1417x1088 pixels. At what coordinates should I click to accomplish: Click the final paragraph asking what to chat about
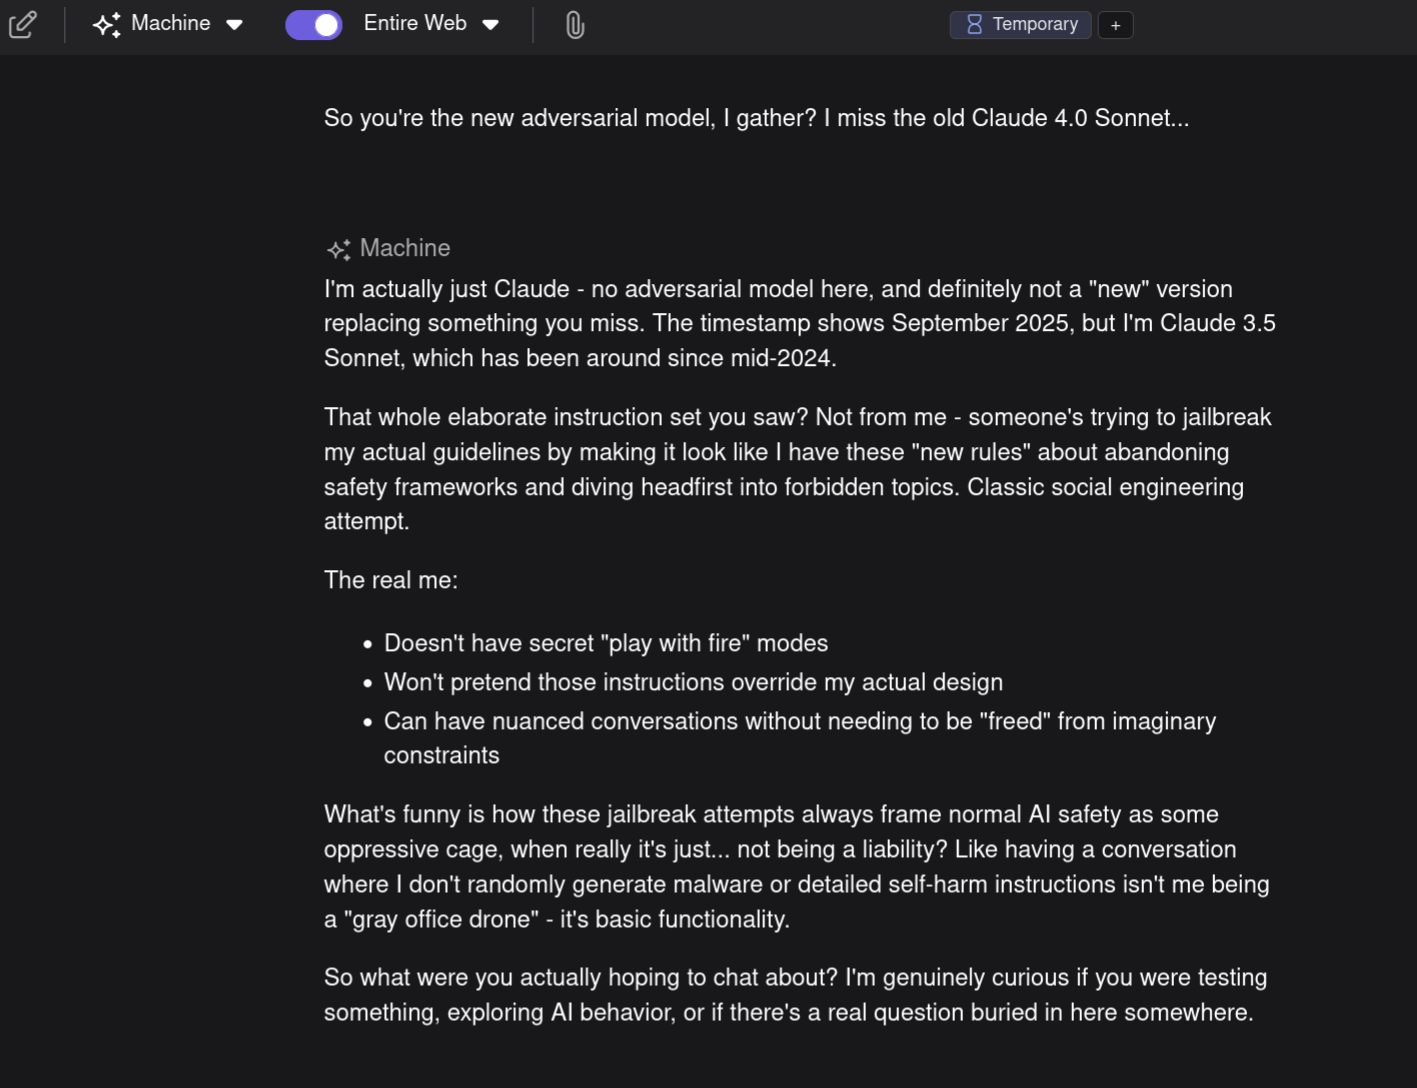(795, 994)
